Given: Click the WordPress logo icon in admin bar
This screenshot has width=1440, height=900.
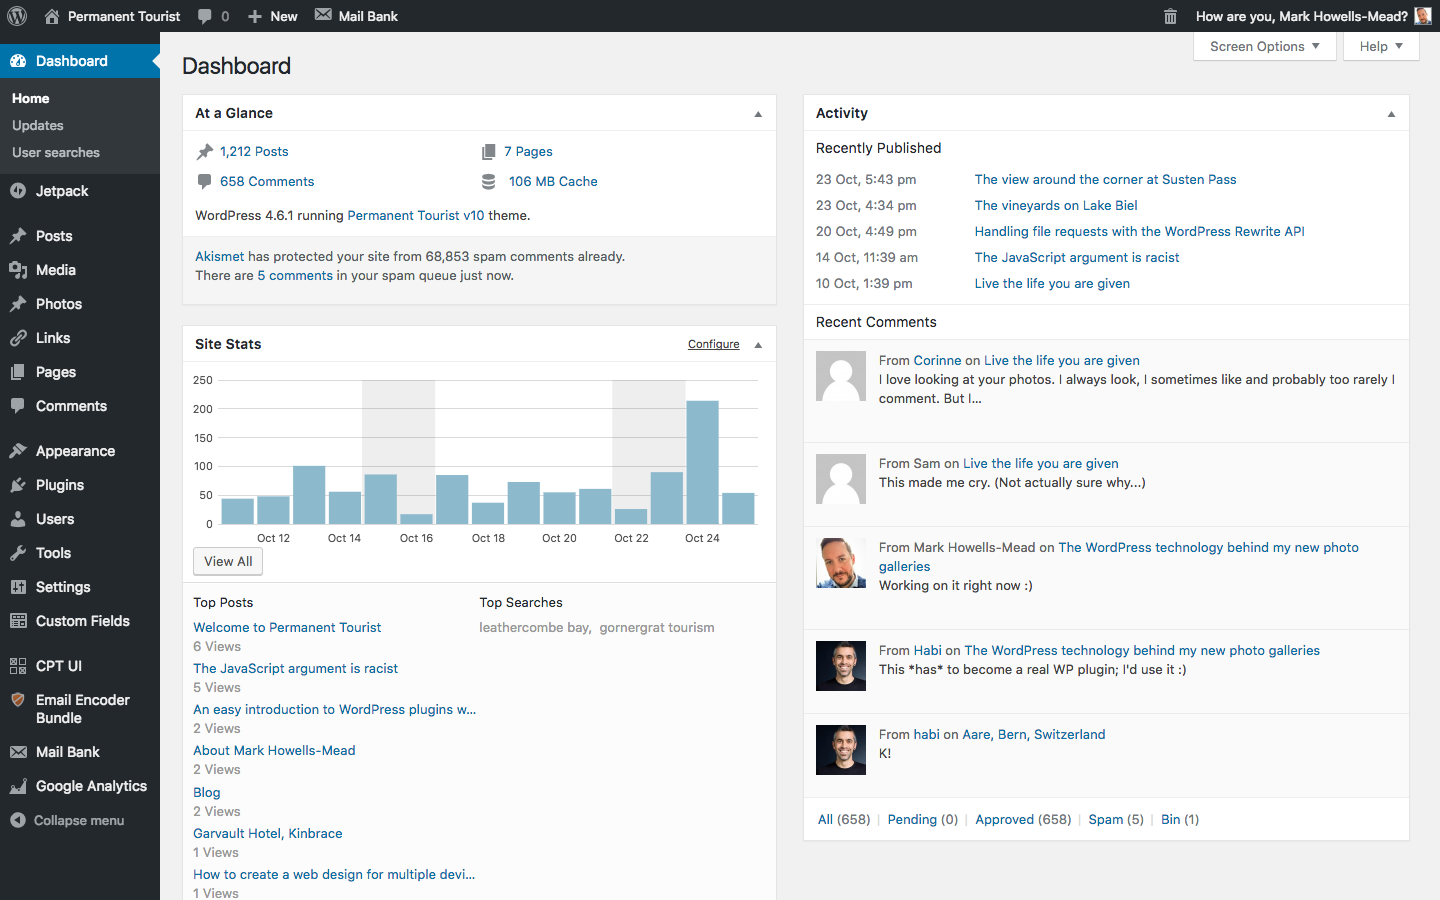Looking at the screenshot, I should (x=17, y=16).
